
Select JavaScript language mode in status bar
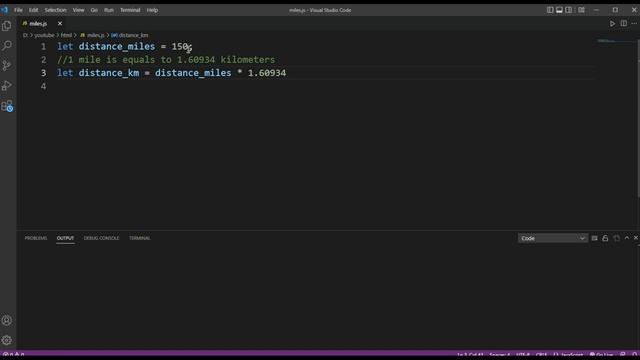(568, 355)
